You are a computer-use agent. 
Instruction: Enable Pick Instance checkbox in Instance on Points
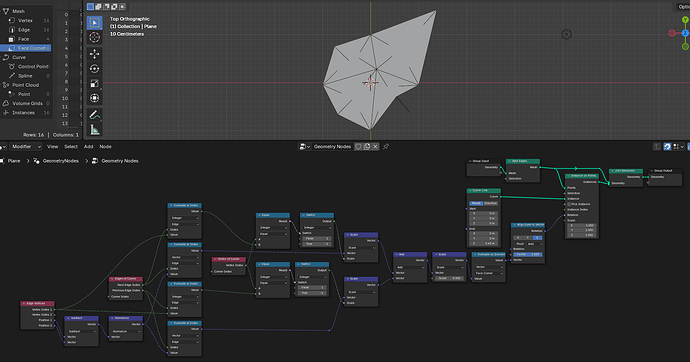coord(569,204)
